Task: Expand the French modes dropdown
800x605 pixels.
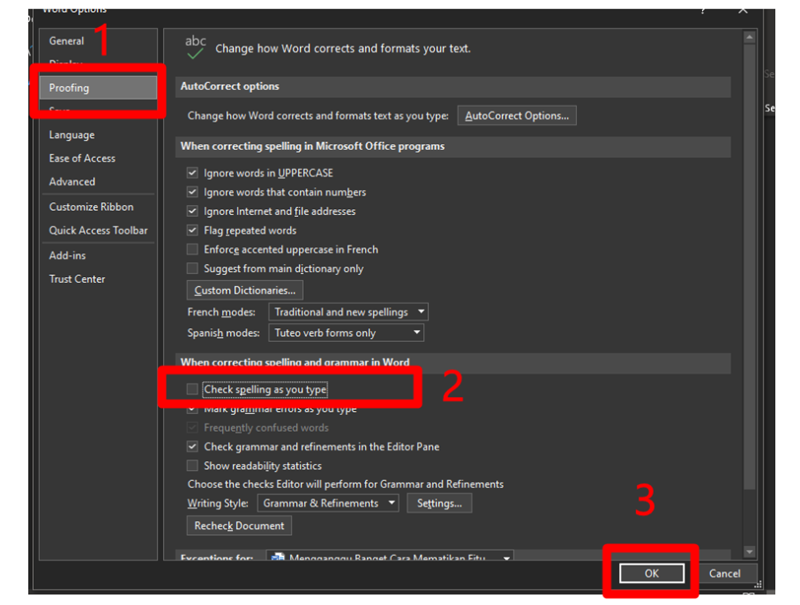Action: [x=349, y=313]
